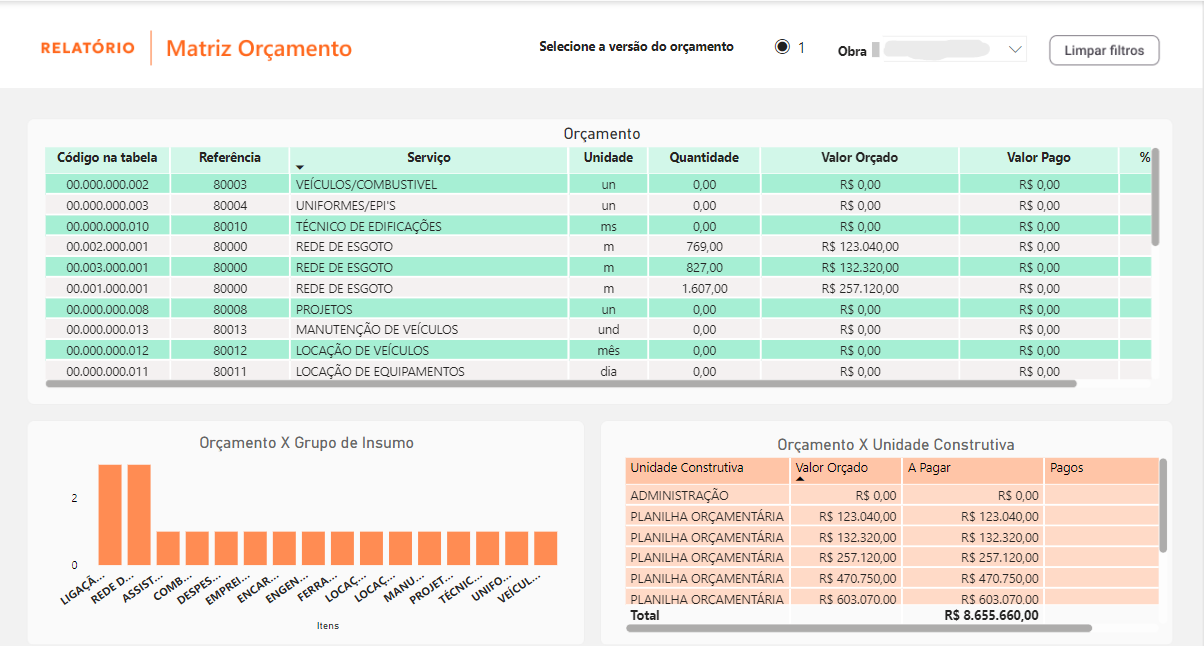This screenshot has width=1204, height=646.
Task: Click the Matriz Orçamento report title
Action: point(257,47)
